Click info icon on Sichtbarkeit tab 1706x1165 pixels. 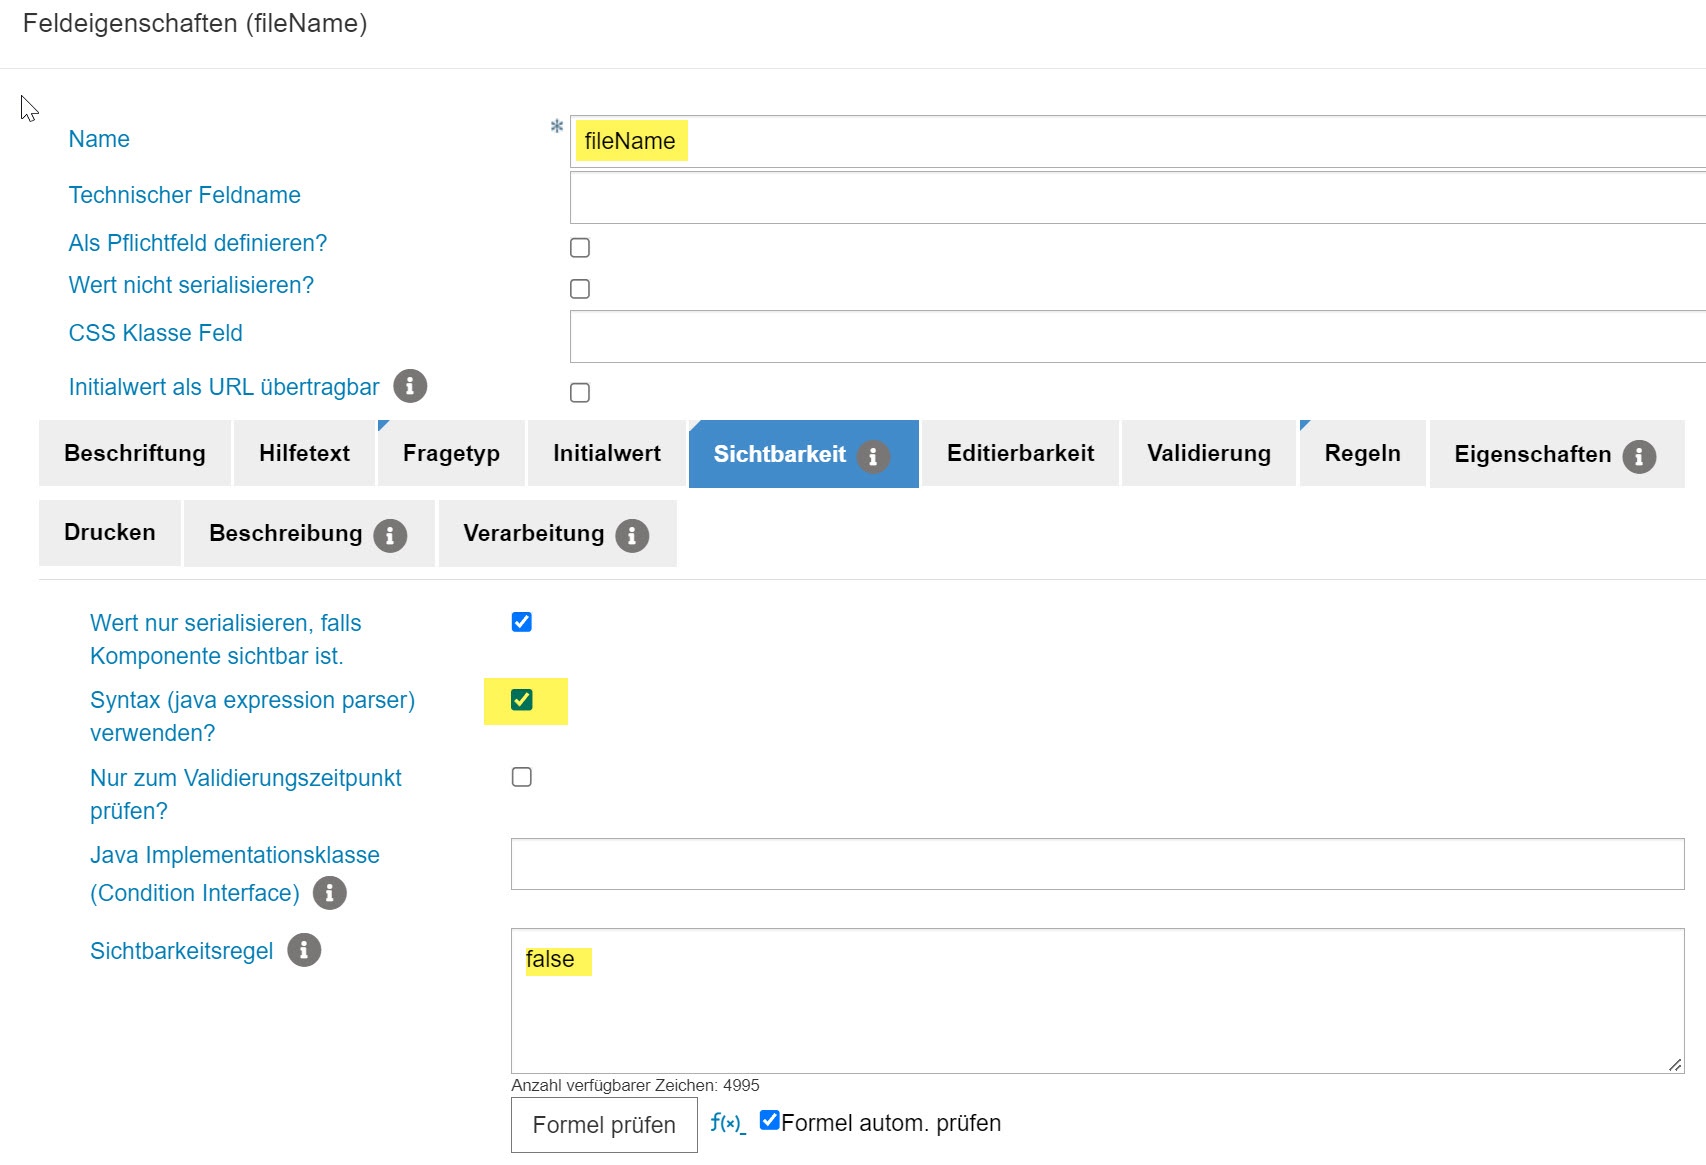tap(872, 456)
